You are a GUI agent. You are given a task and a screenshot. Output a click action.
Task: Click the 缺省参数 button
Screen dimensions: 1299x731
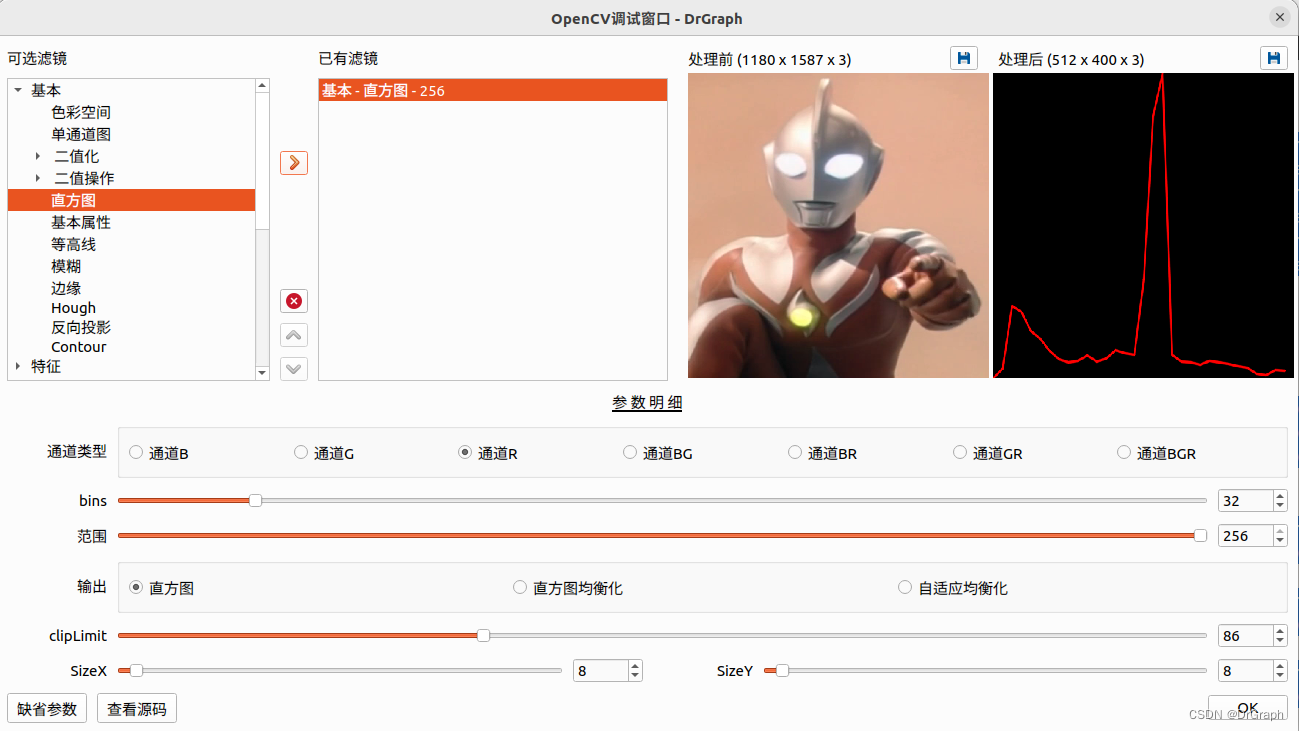tap(47, 708)
